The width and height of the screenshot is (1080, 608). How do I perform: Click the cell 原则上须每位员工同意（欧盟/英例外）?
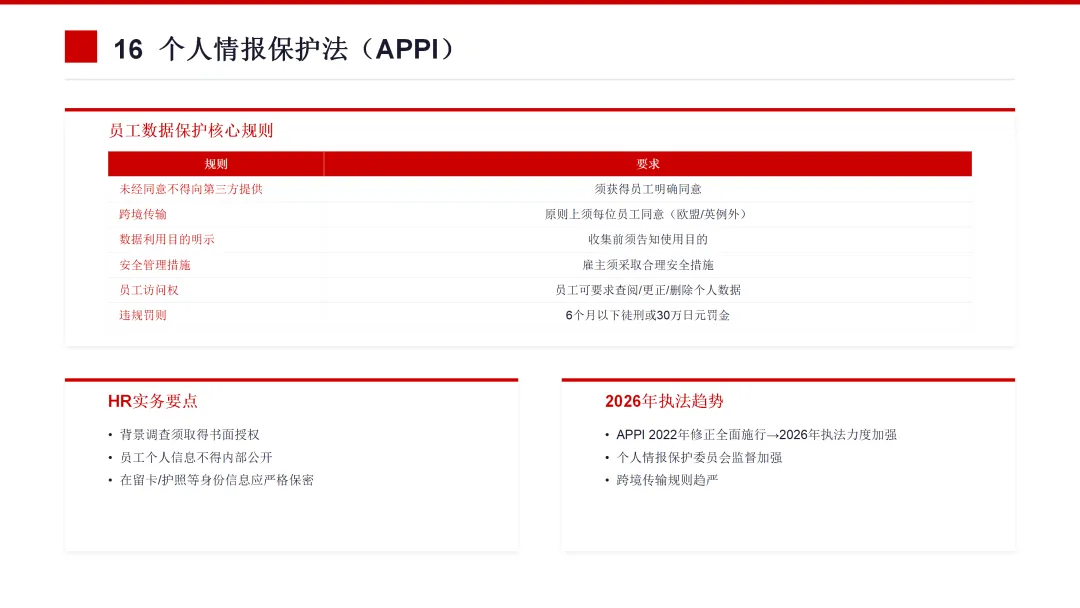pyautogui.click(x=647, y=214)
